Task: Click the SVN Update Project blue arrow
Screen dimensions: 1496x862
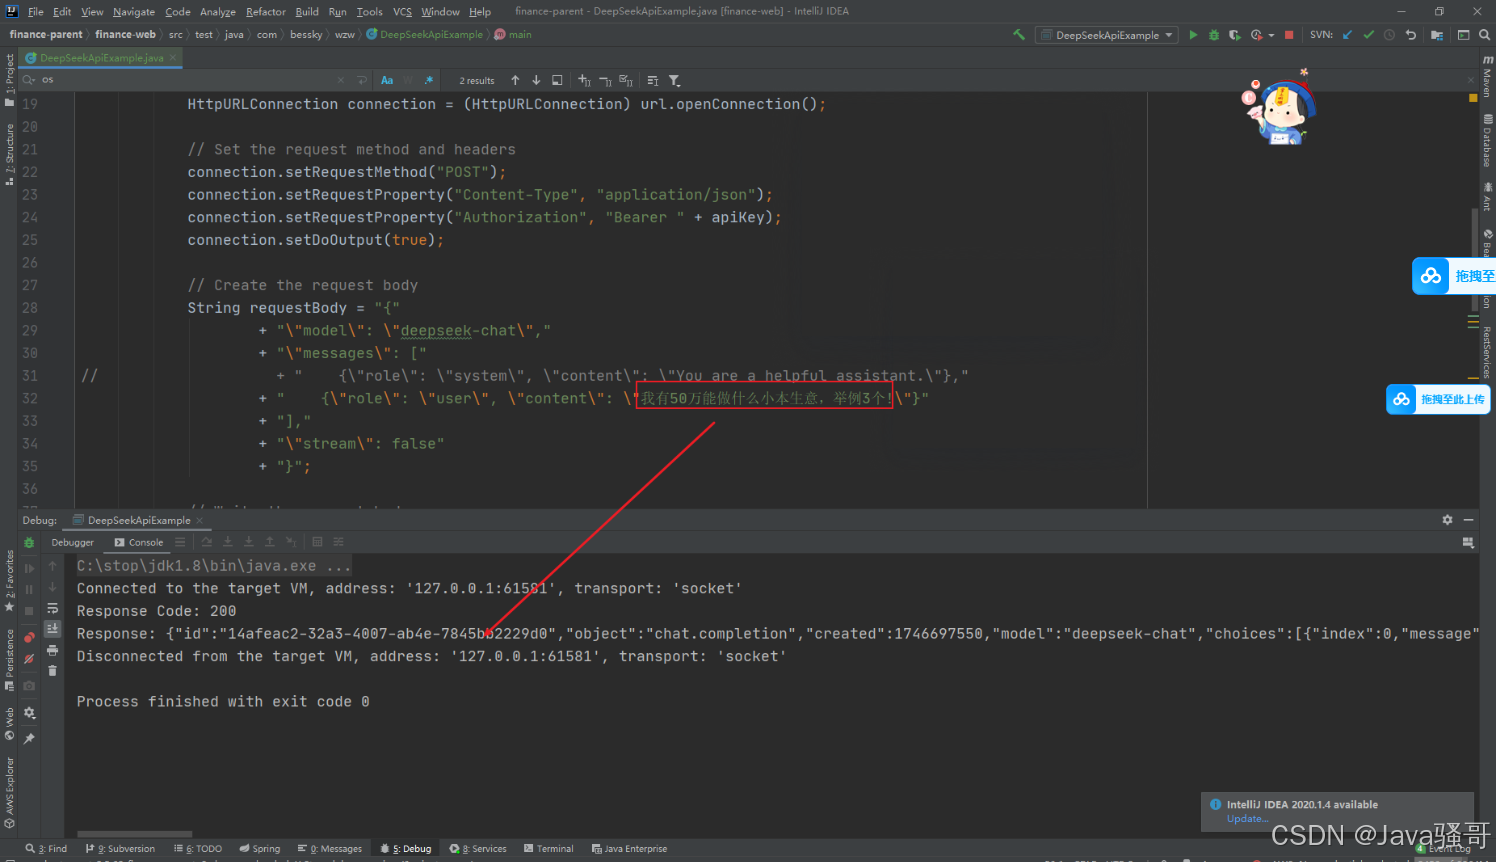Action: tap(1347, 34)
